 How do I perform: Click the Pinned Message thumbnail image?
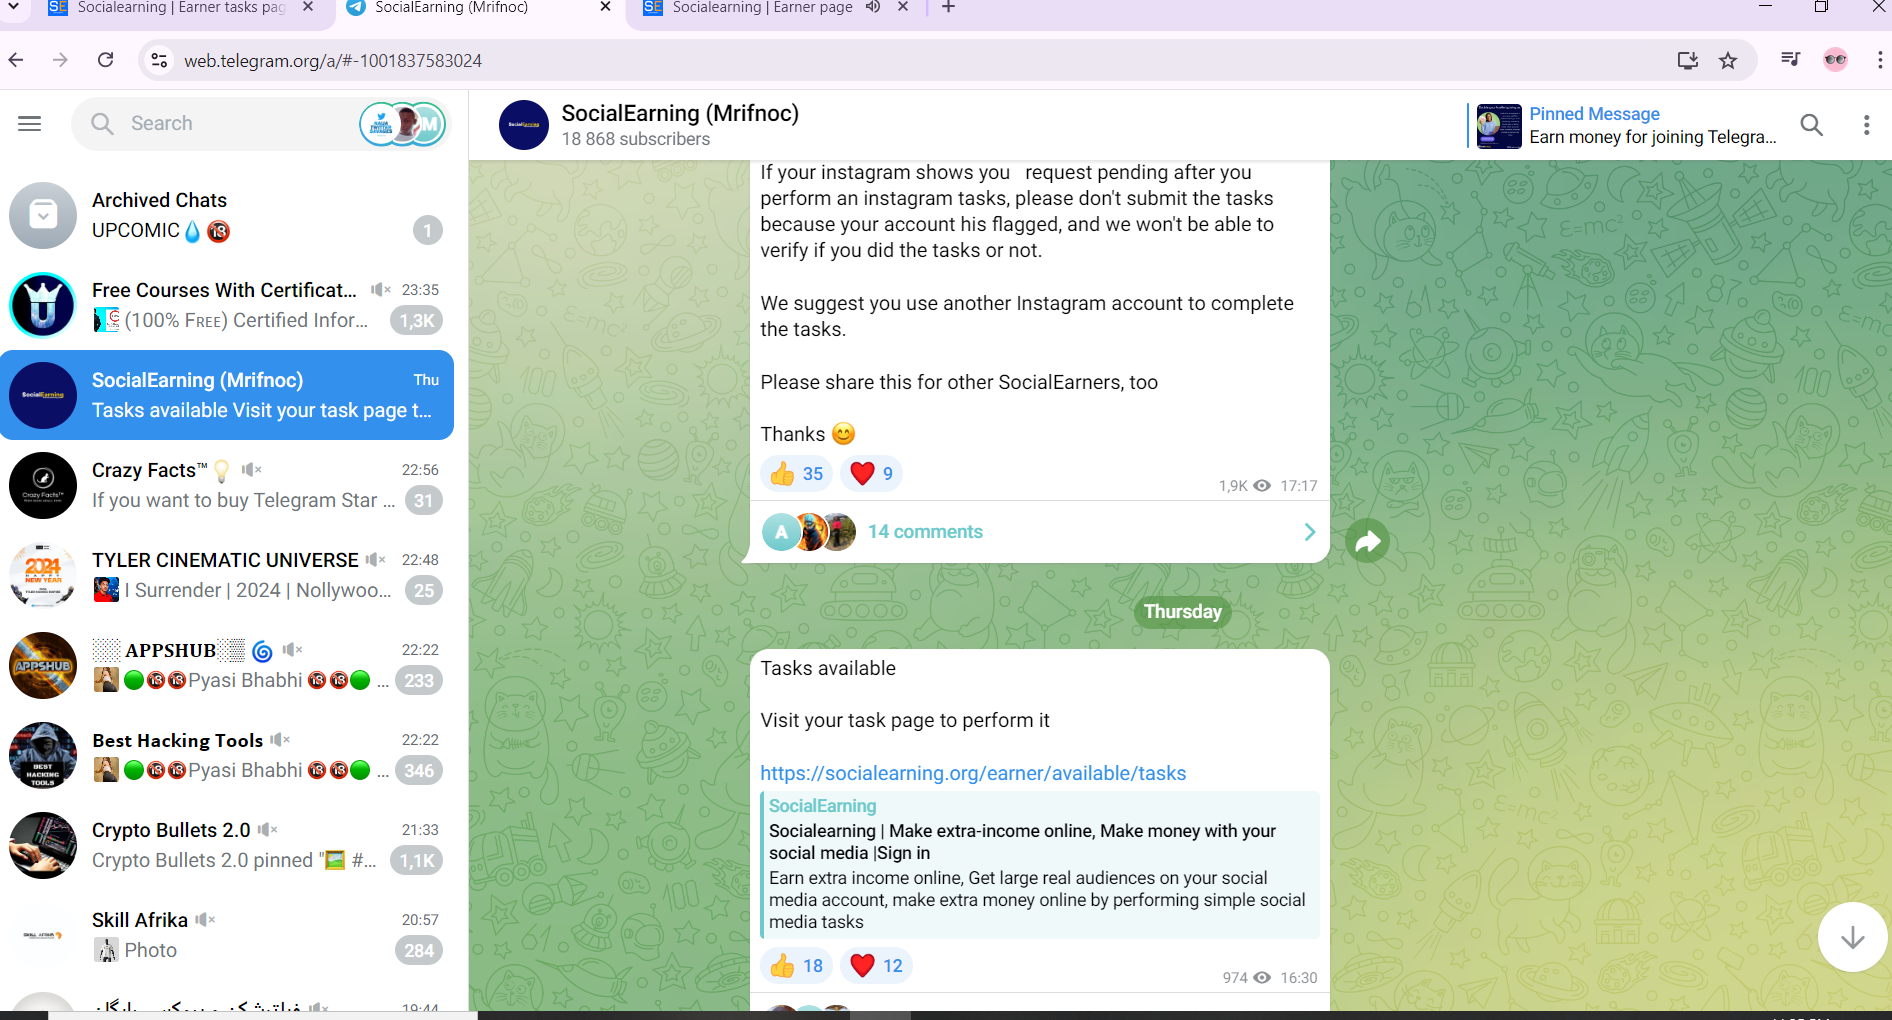(x=1499, y=126)
